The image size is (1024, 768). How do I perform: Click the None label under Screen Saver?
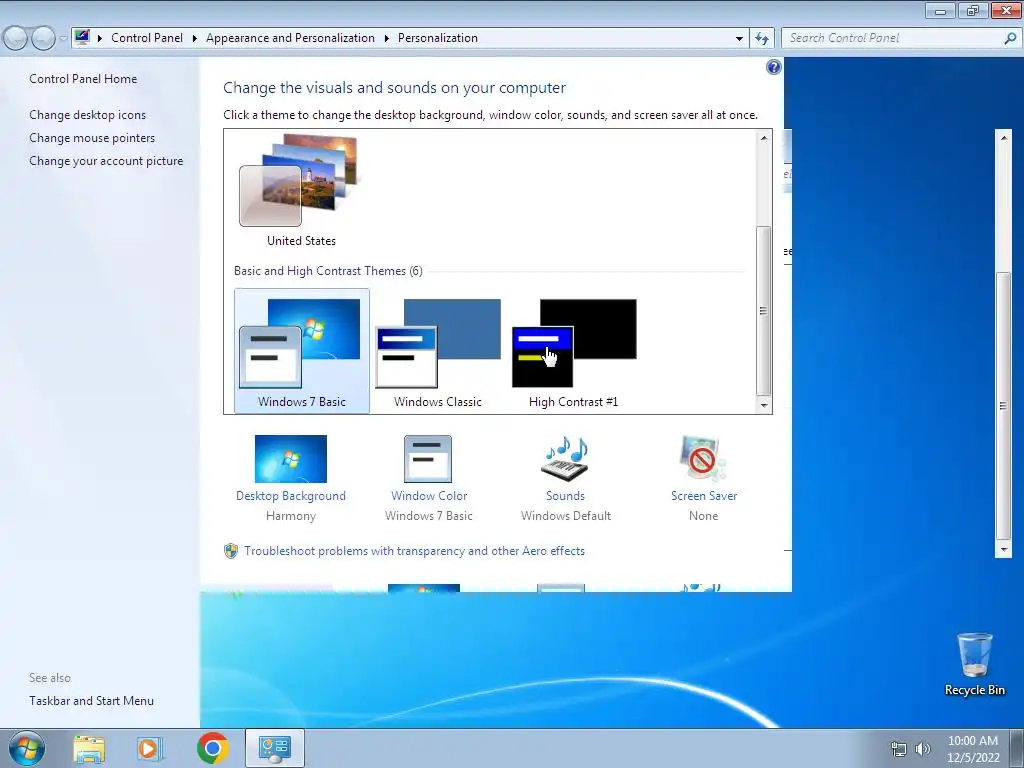[x=703, y=516]
